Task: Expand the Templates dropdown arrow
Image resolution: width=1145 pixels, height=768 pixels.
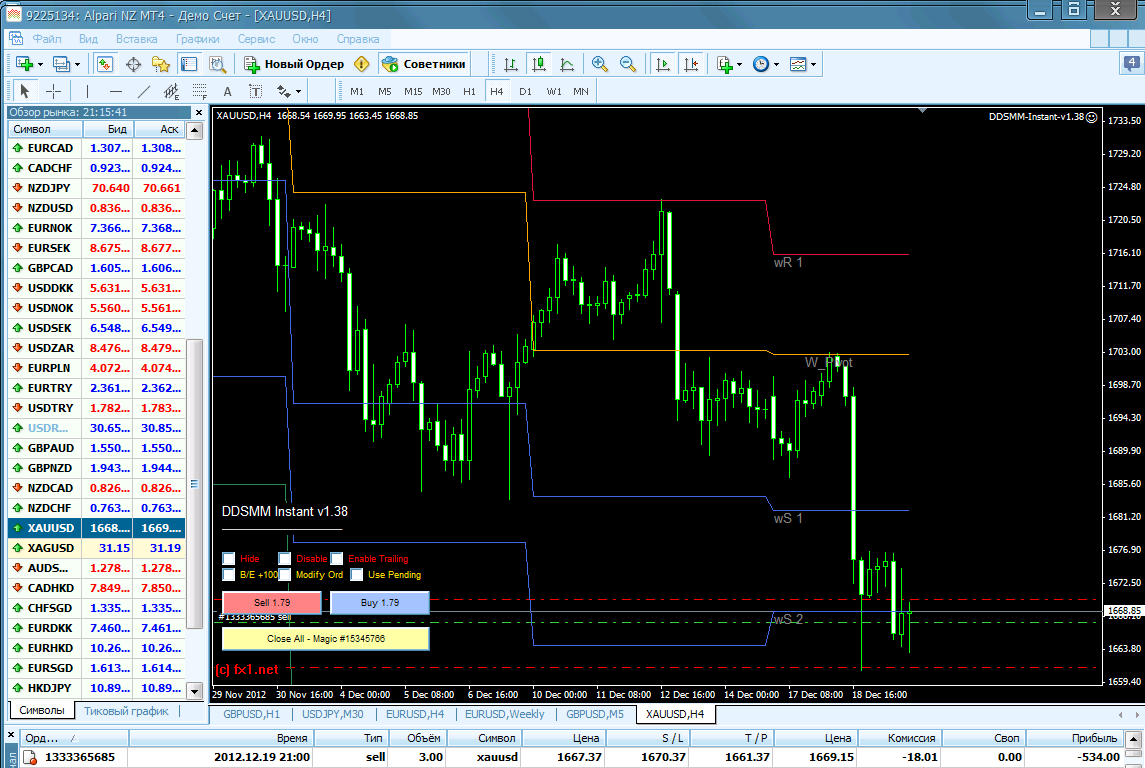Action: click(813, 64)
